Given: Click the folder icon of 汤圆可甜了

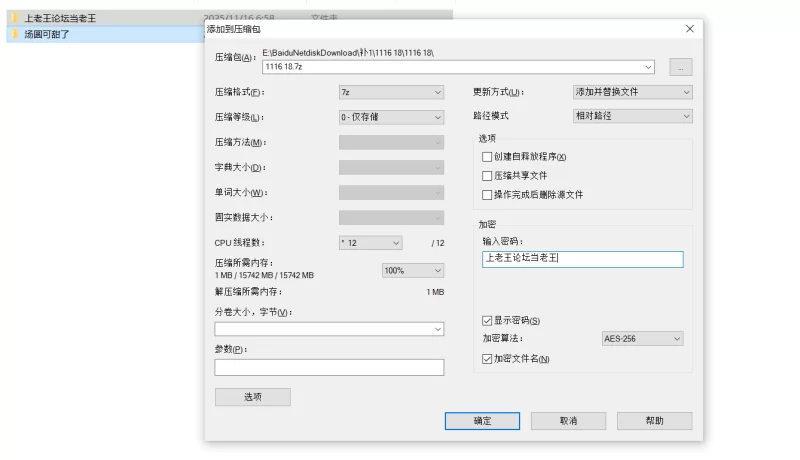Looking at the screenshot, I should (x=15, y=34).
